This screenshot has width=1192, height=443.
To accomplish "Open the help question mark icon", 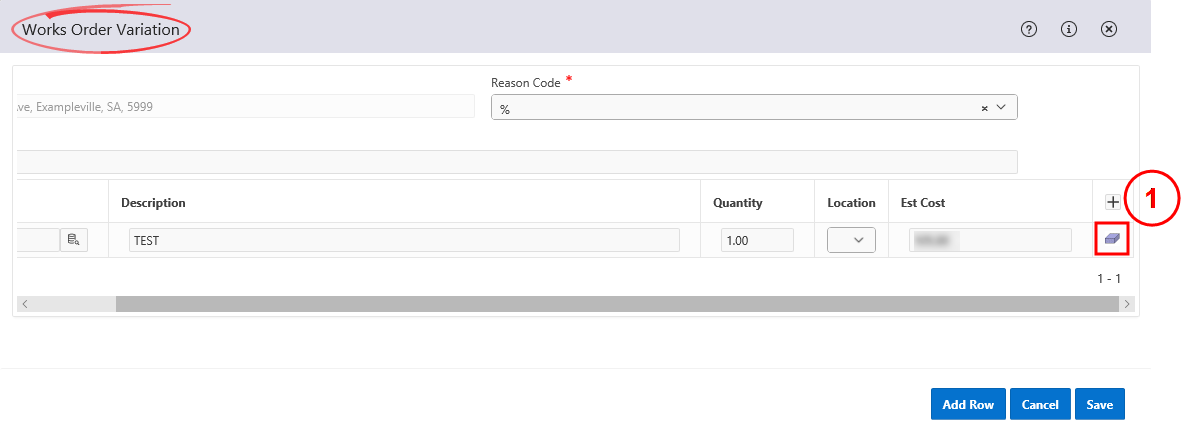I will [1028, 29].
